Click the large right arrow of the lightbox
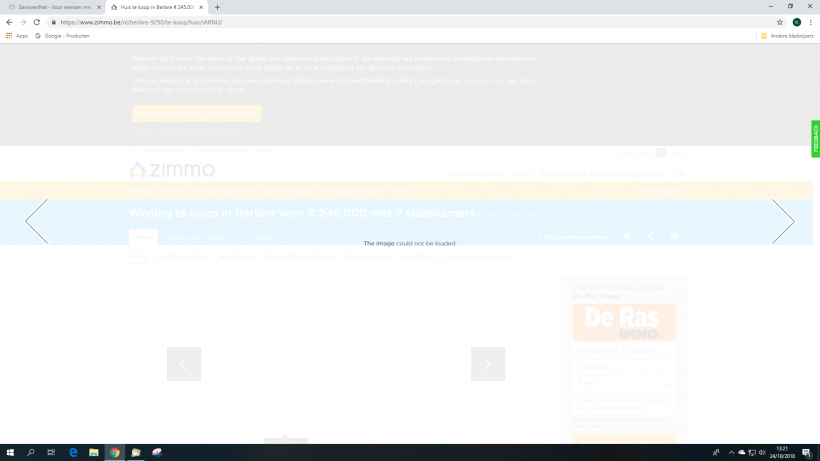 [783, 221]
